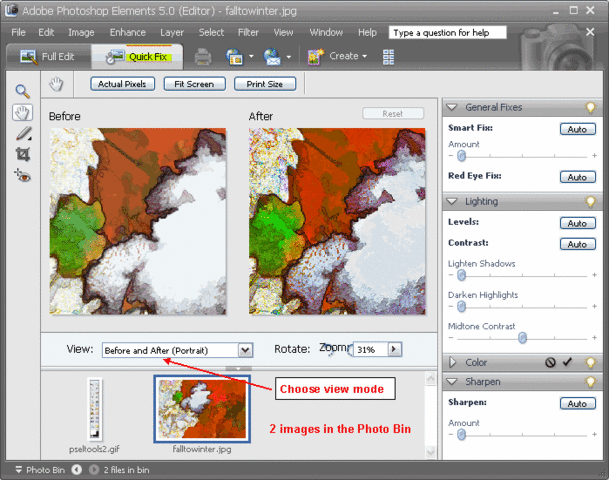Select the falltowinter.jpg thumbnail
The width and height of the screenshot is (609, 480).
click(202, 409)
